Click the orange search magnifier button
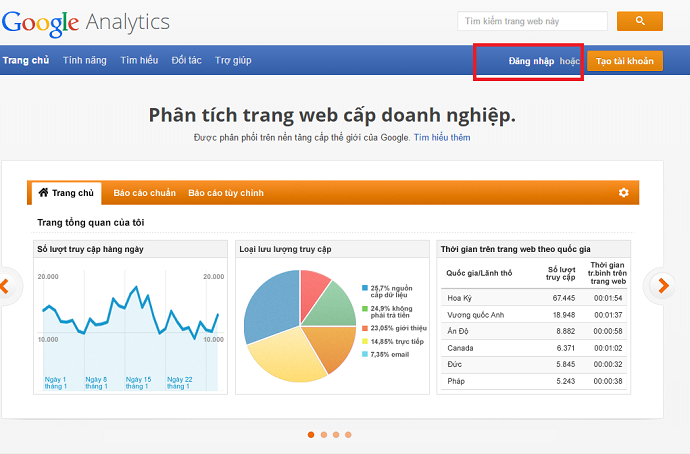This screenshot has height=454, width=690. (x=639, y=21)
